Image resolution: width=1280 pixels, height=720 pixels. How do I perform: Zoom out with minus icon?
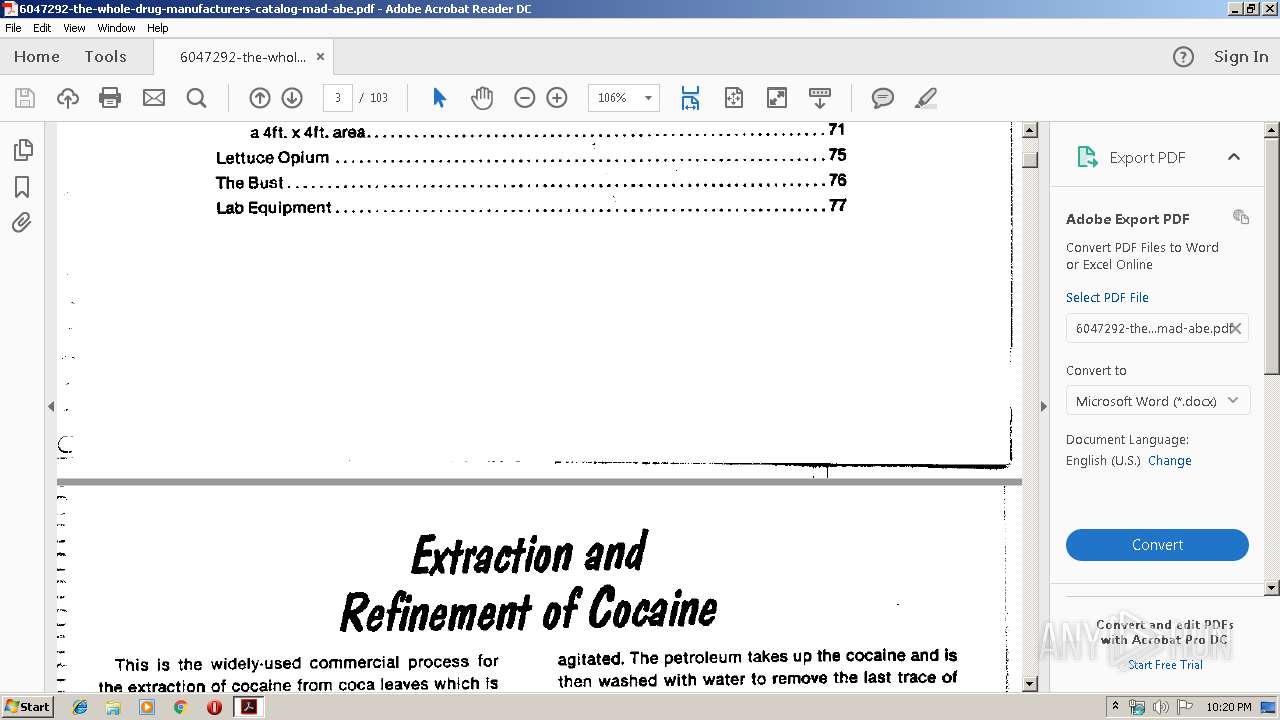(x=525, y=98)
